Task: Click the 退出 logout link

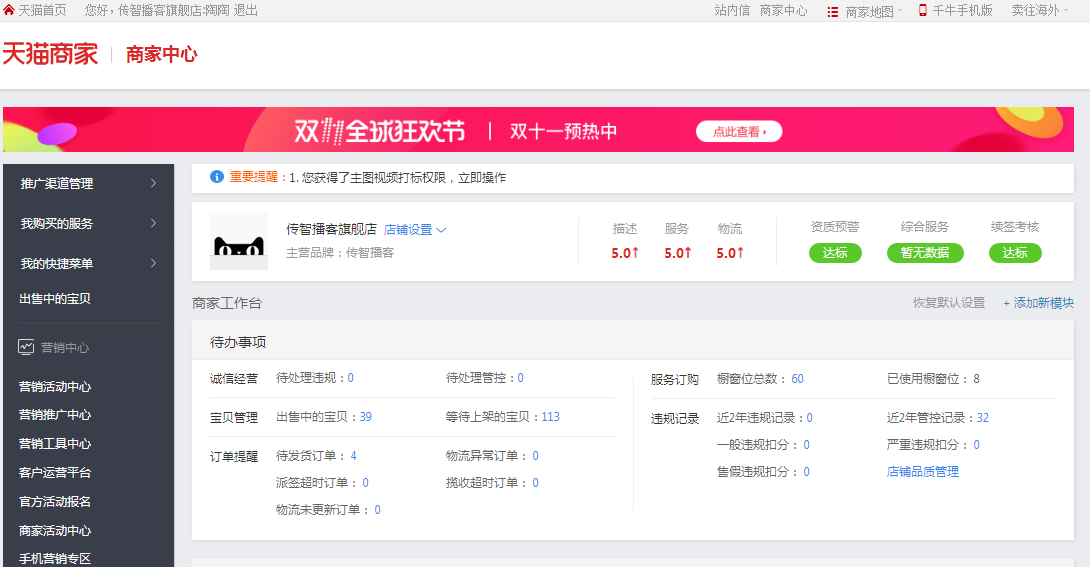Action: pos(245,10)
